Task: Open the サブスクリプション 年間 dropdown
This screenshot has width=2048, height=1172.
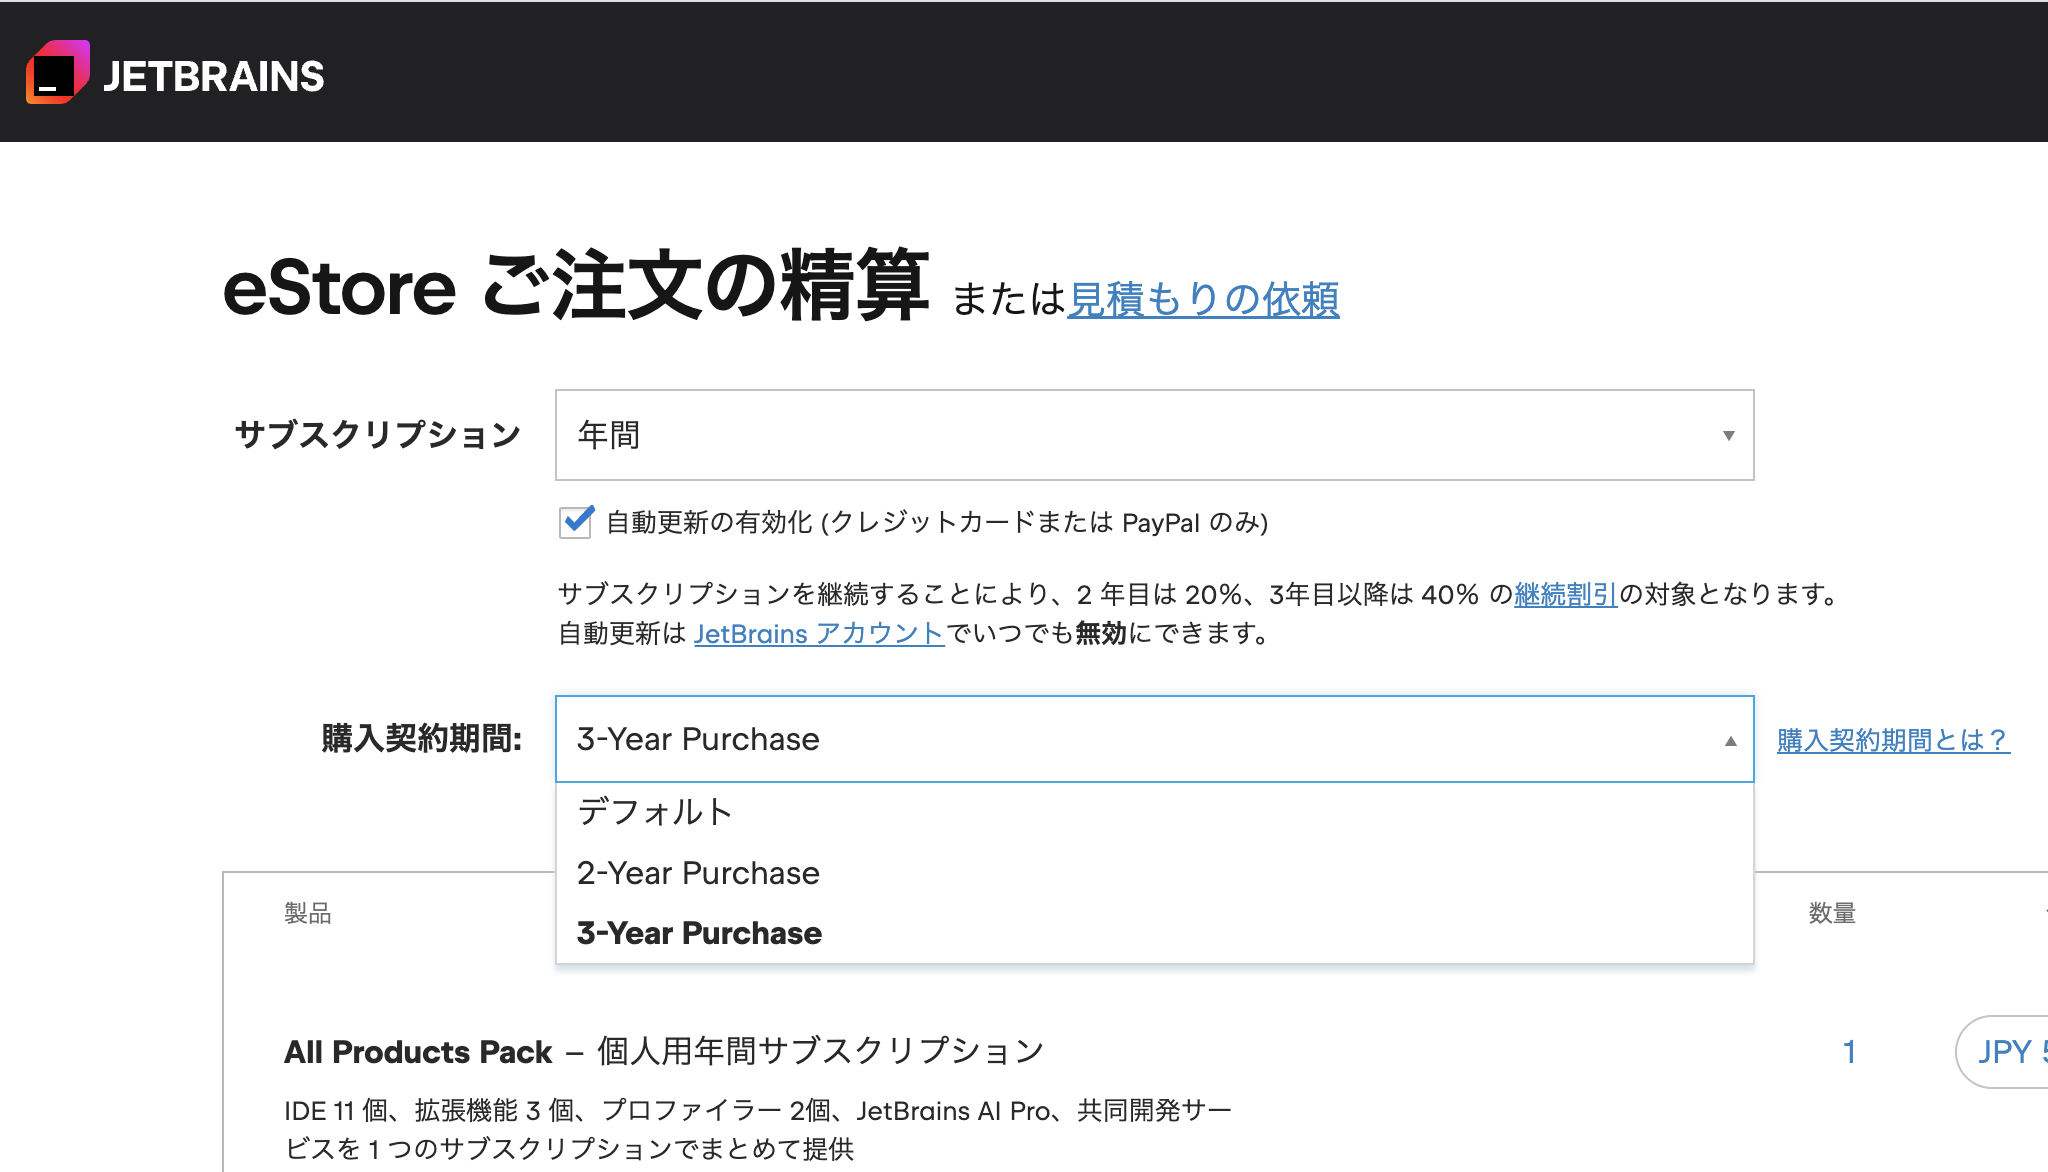Action: click(1155, 435)
